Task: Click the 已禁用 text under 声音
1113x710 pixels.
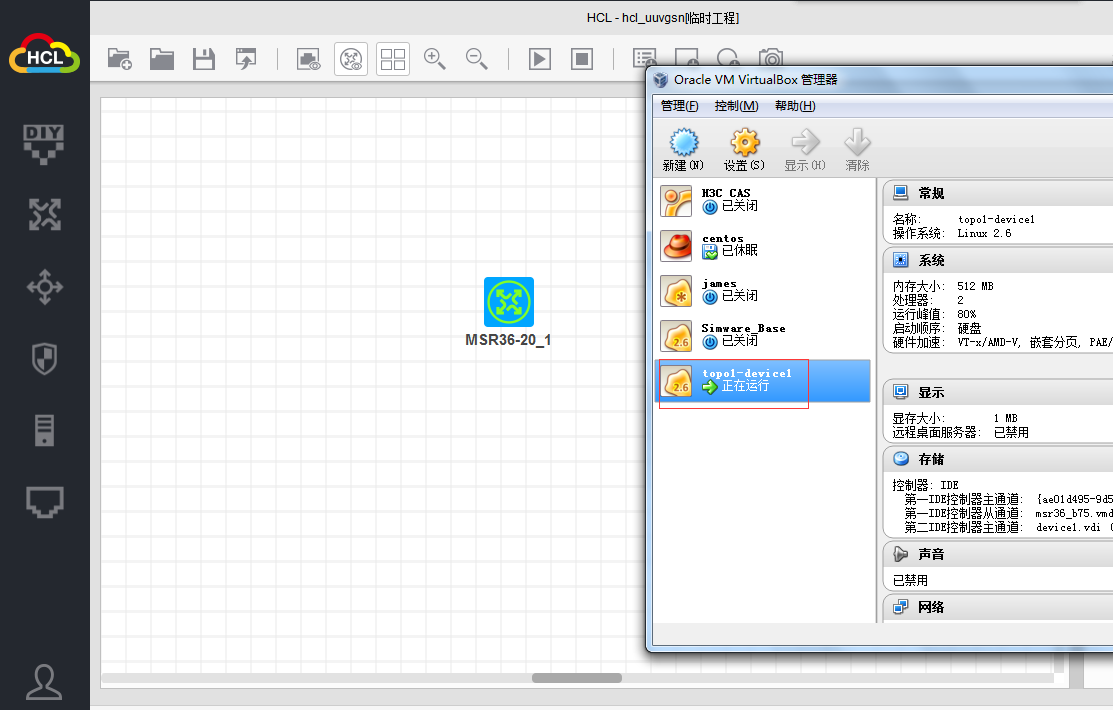Action: (910, 580)
